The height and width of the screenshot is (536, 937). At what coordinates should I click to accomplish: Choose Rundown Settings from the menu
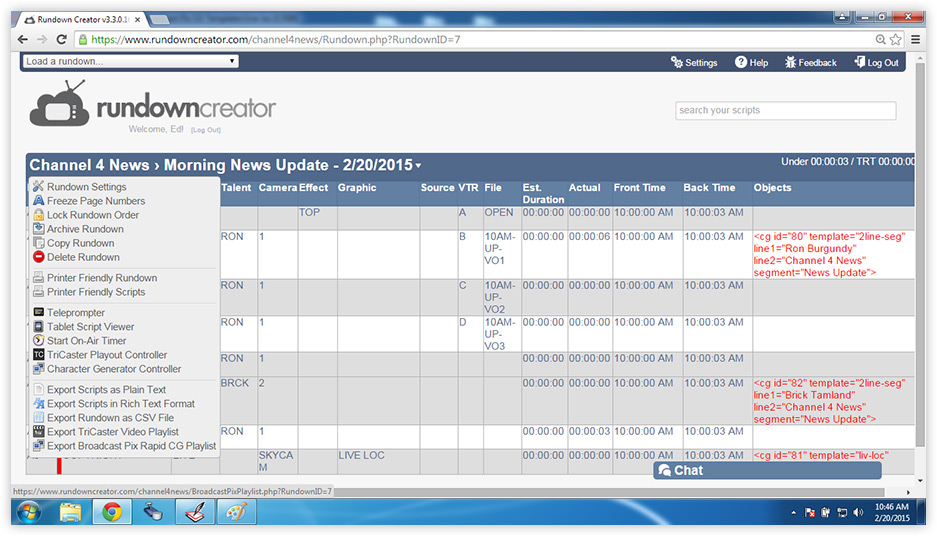coord(87,186)
